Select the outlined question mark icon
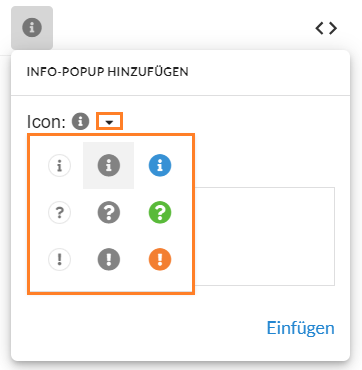The height and width of the screenshot is (370, 362). [59, 212]
